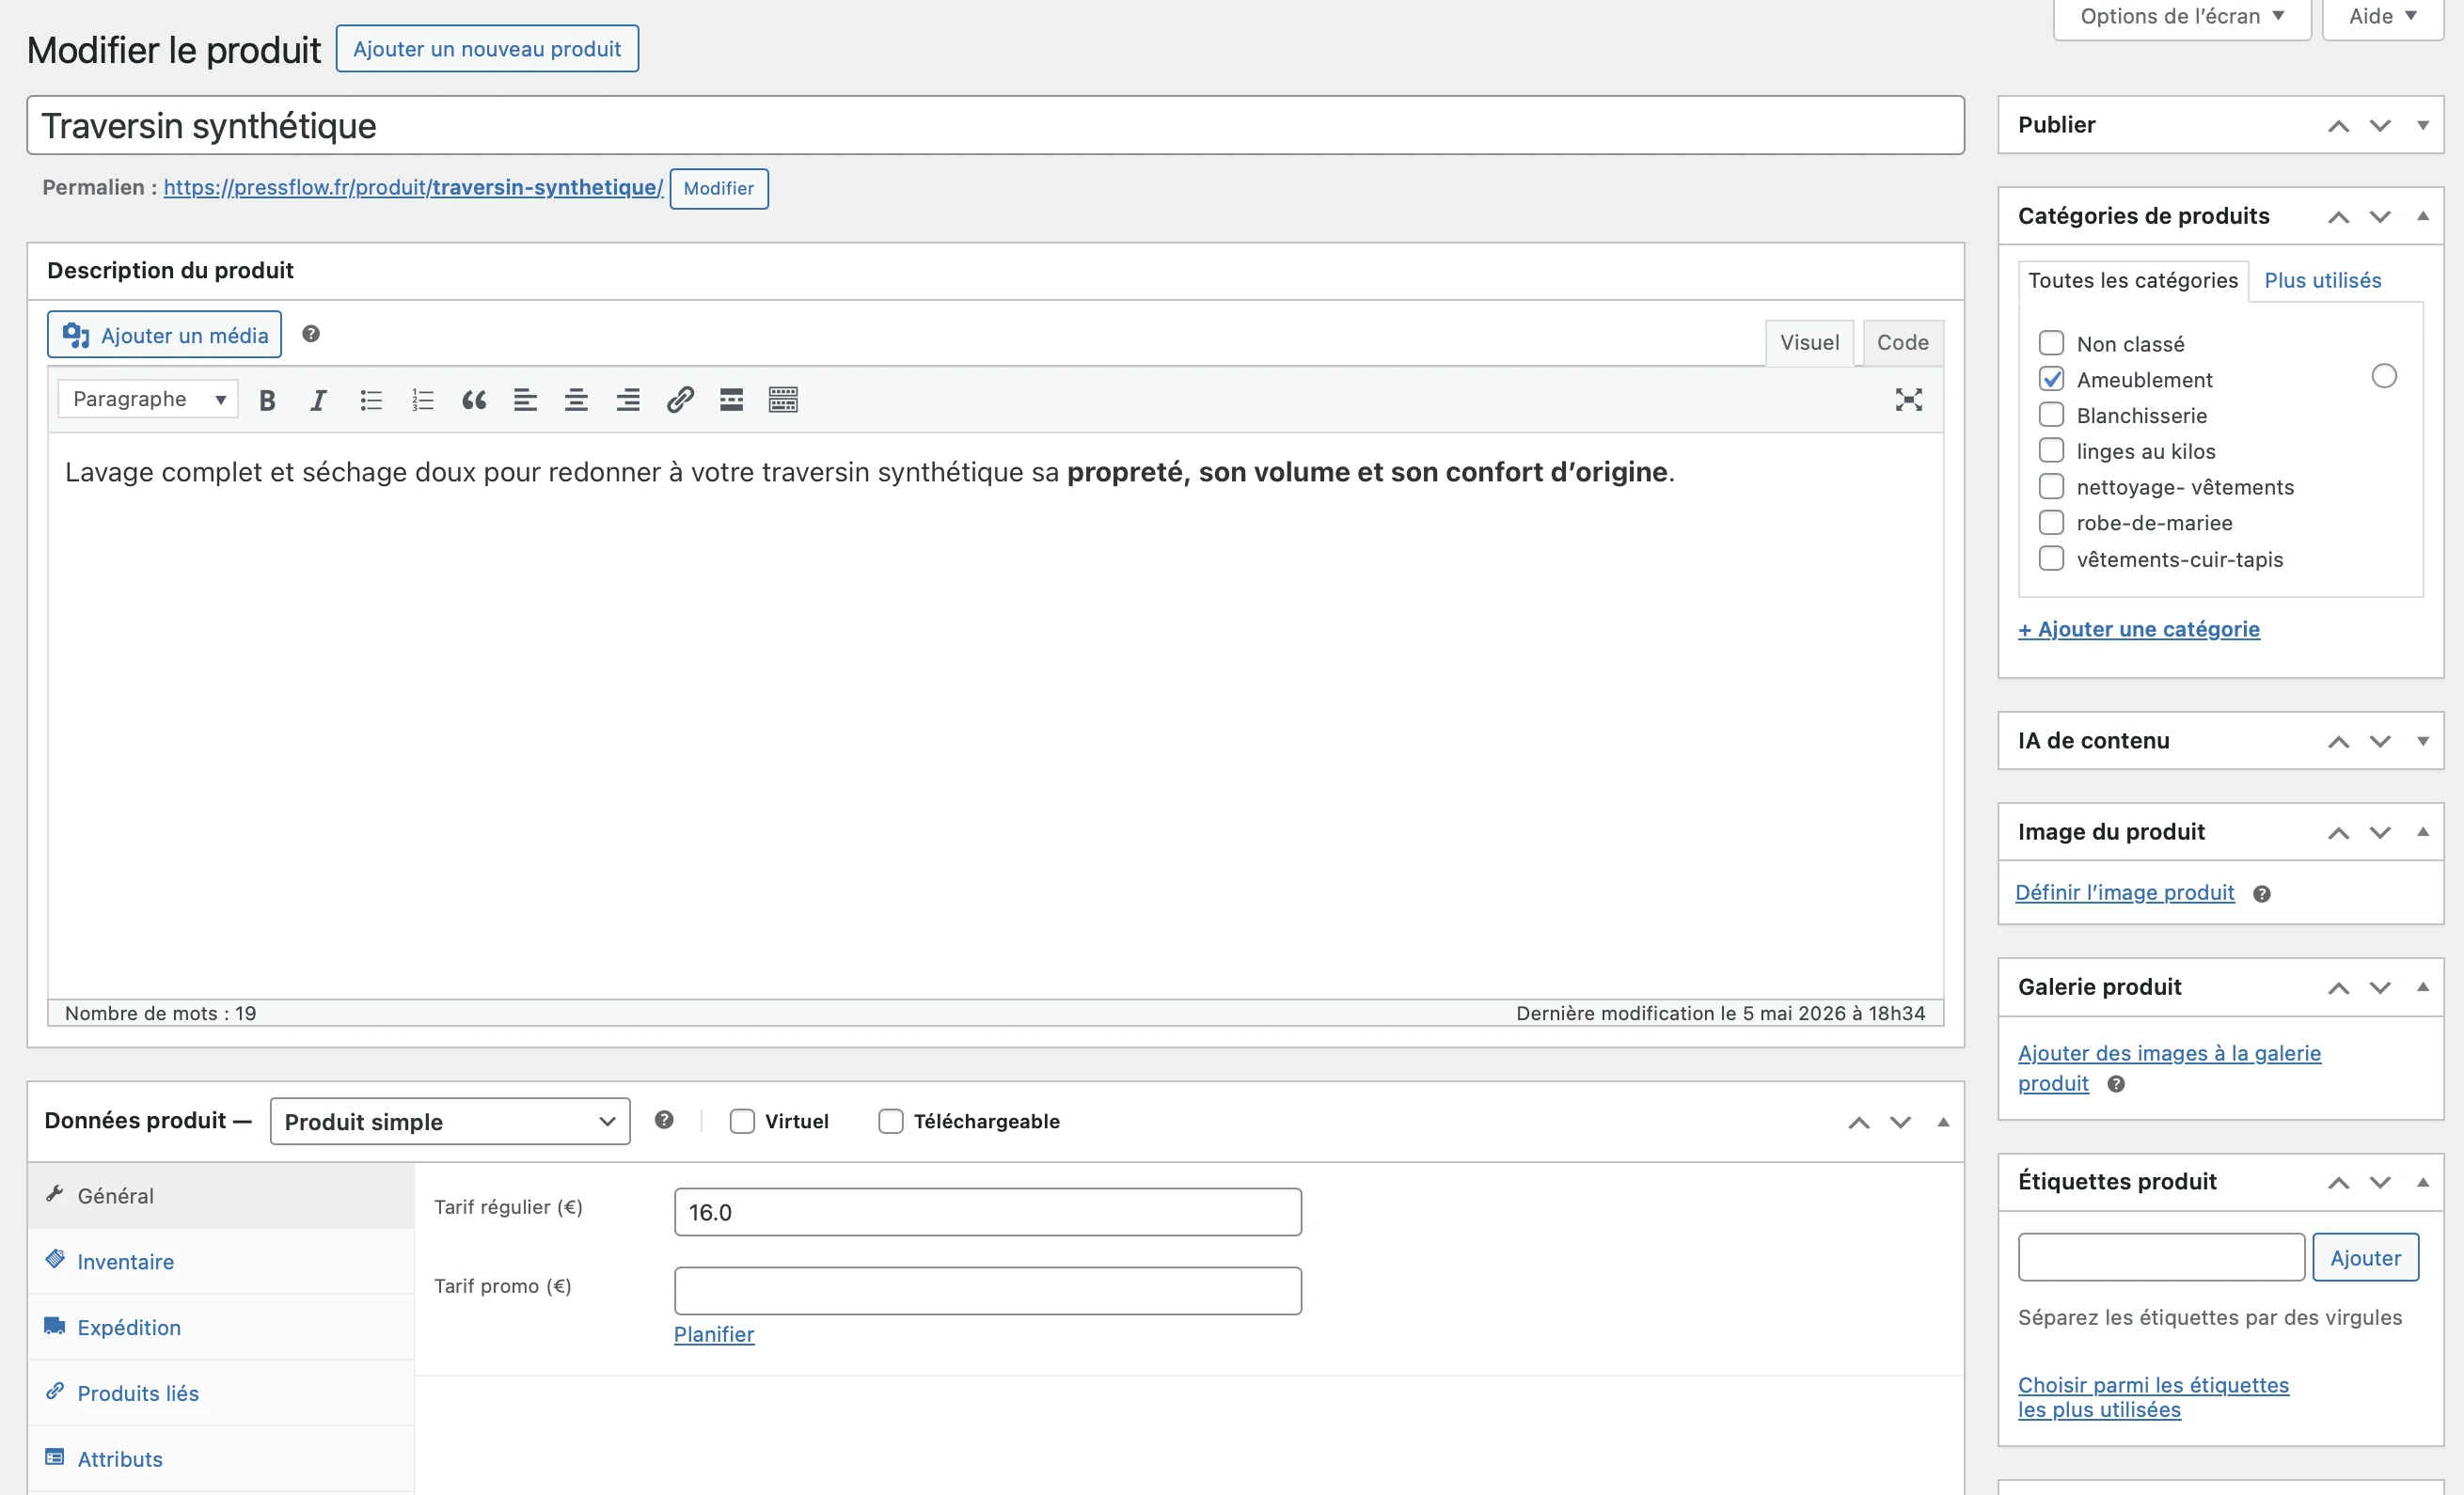
Task: Show Toutes les catégories tab
Action: (x=2133, y=281)
